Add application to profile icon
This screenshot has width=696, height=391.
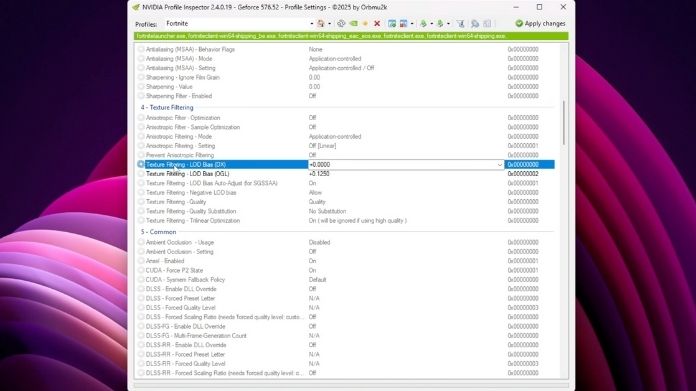point(392,24)
